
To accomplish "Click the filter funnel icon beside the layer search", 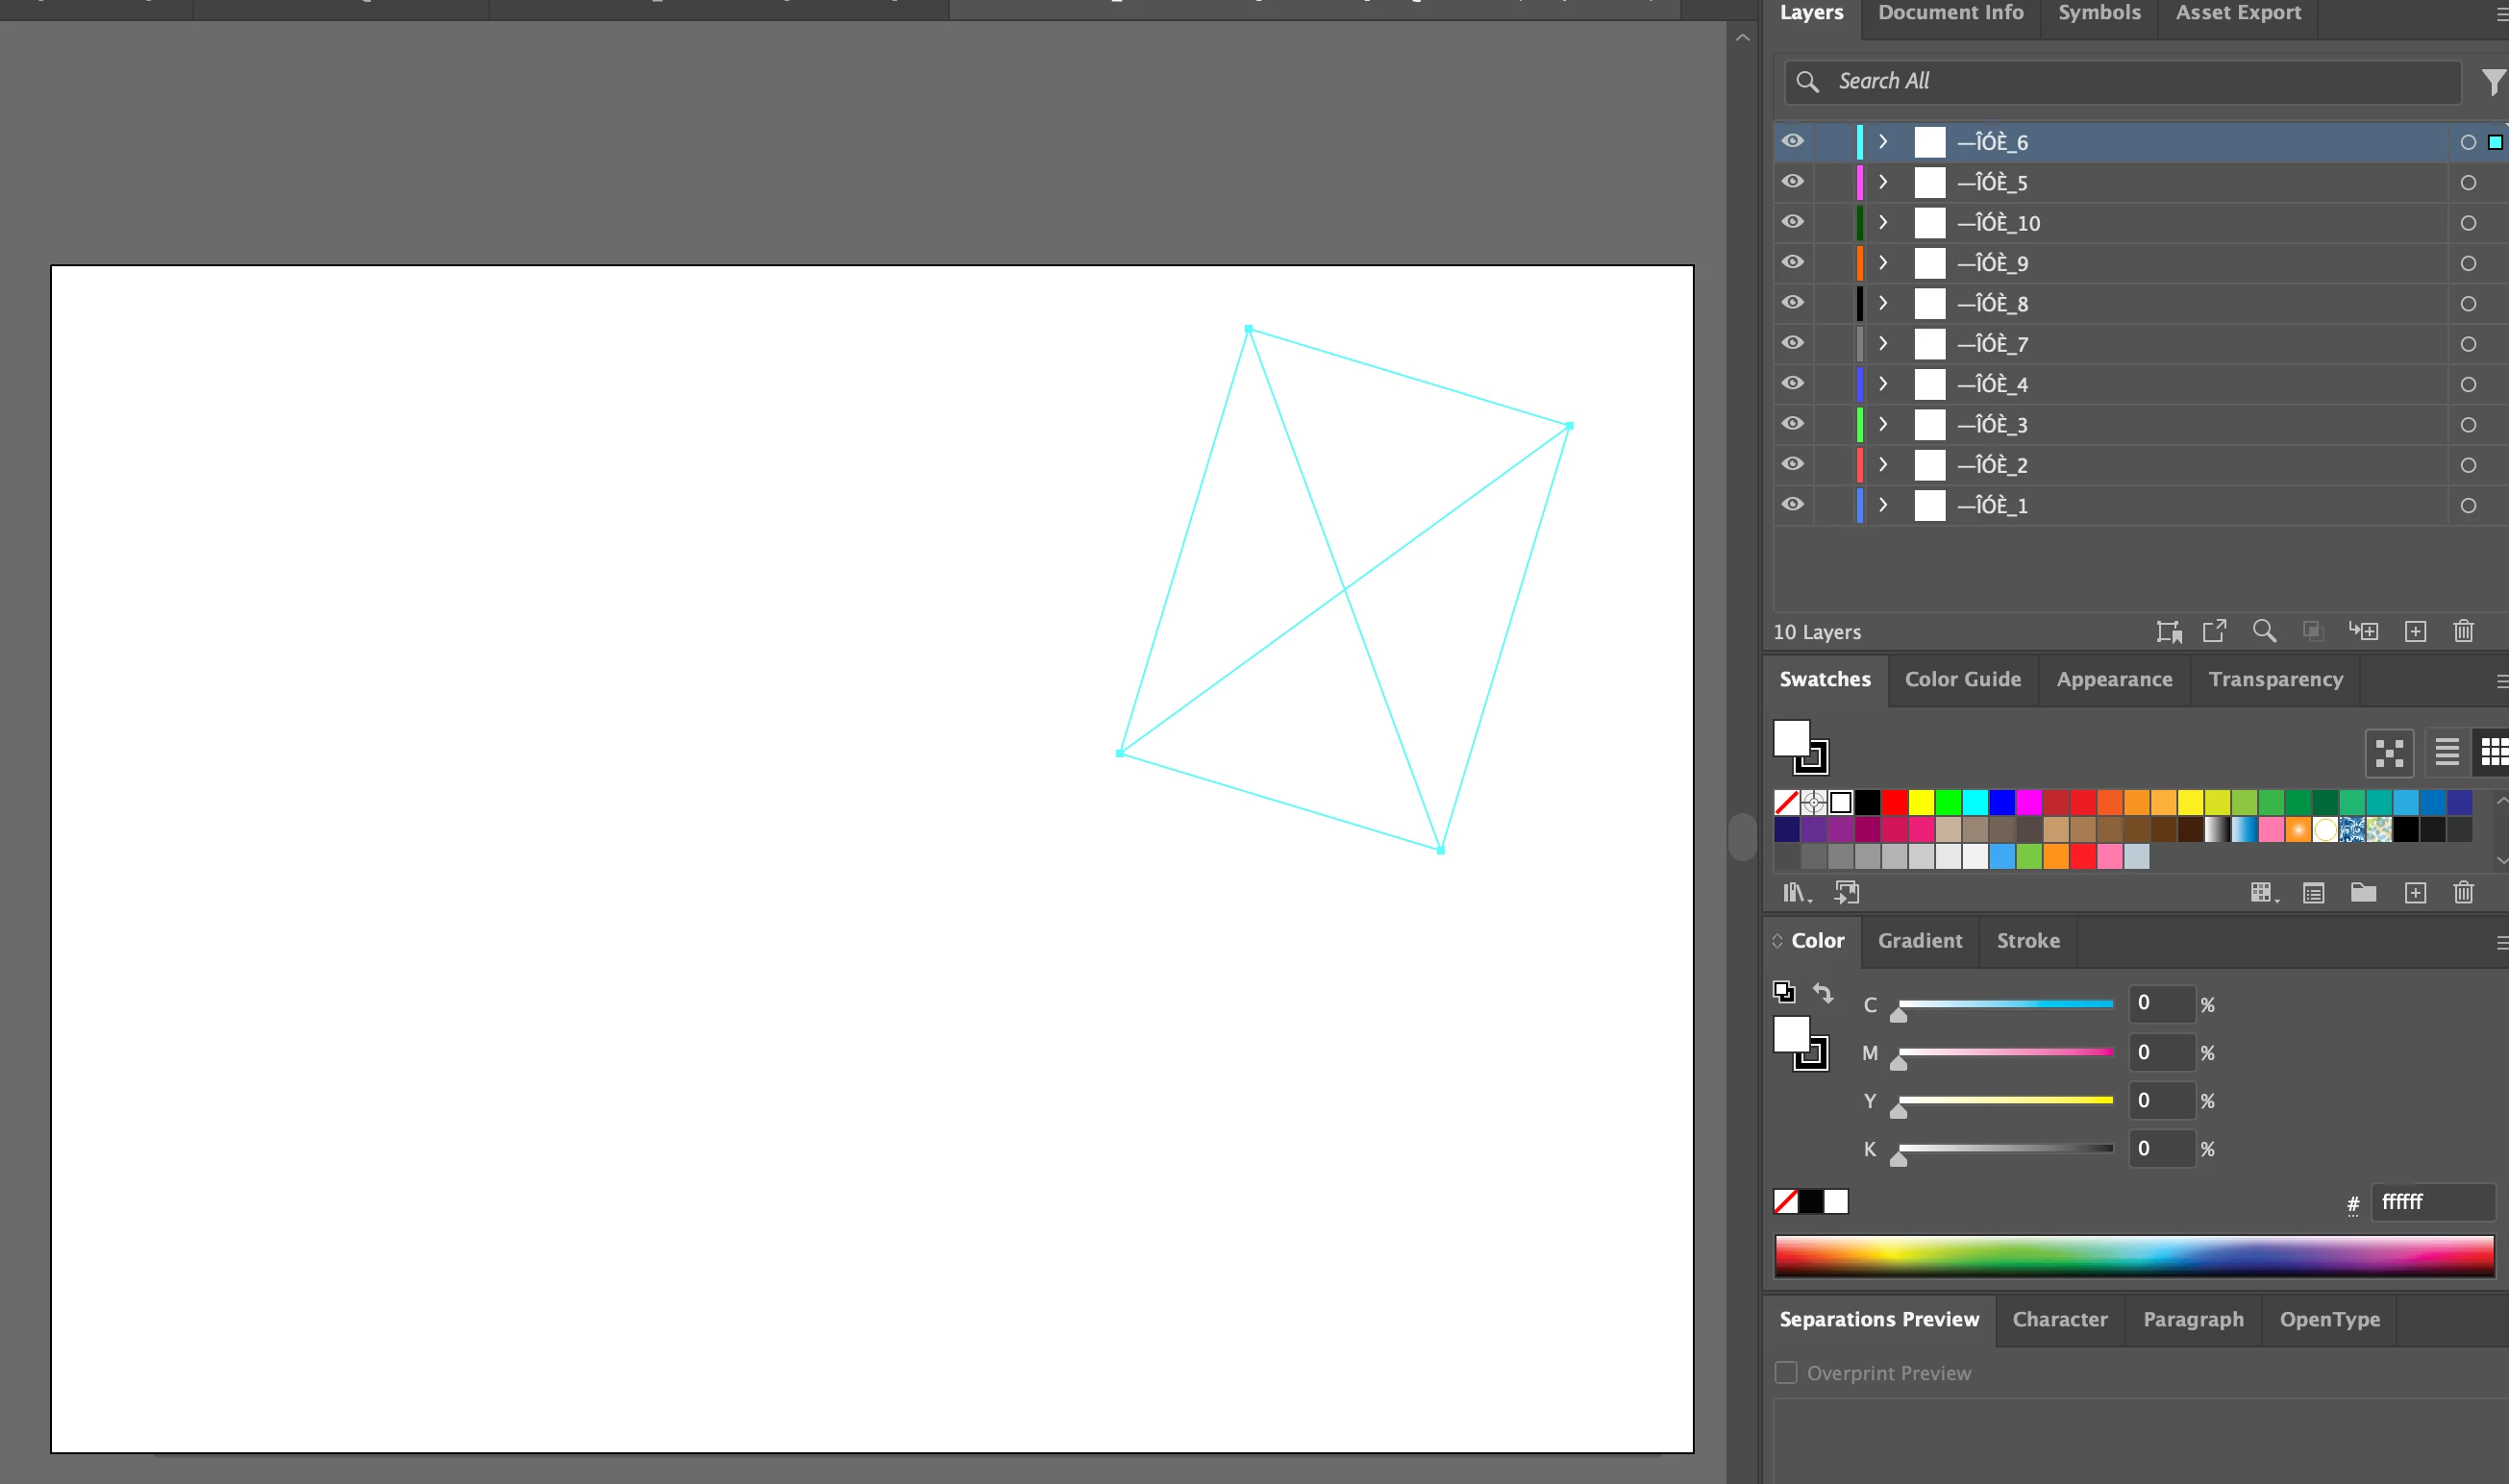I will pos(2493,82).
